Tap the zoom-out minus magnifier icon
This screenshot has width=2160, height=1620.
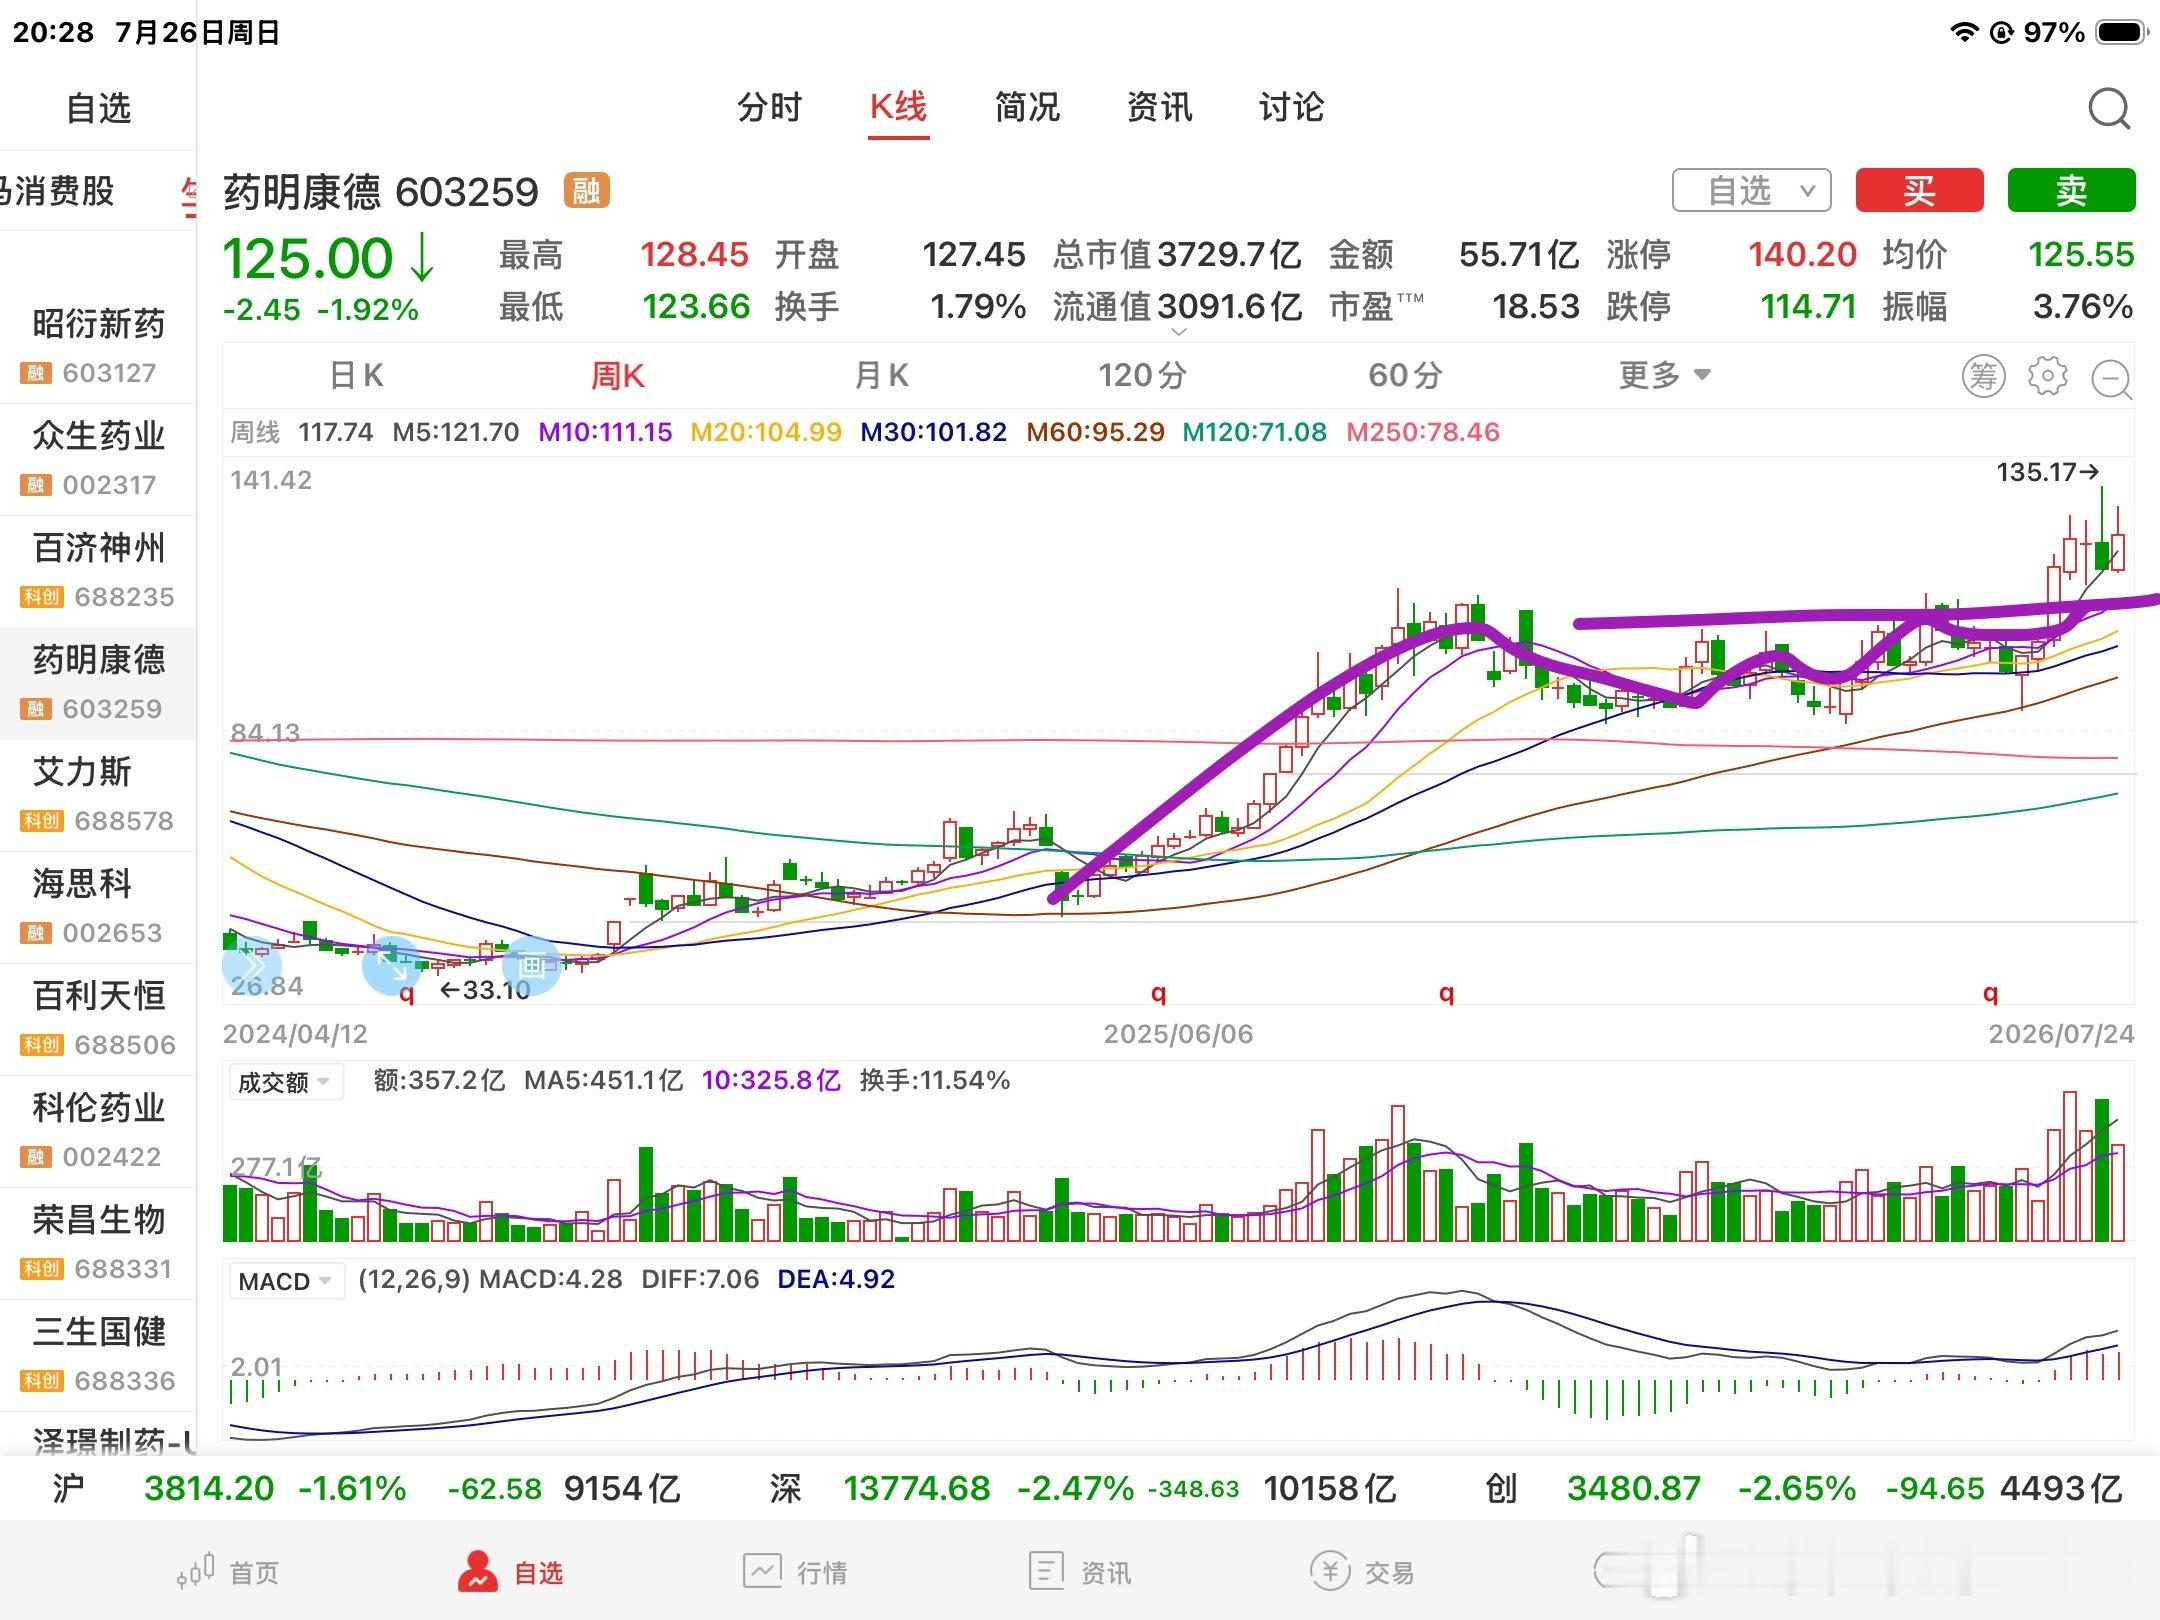tap(2112, 379)
